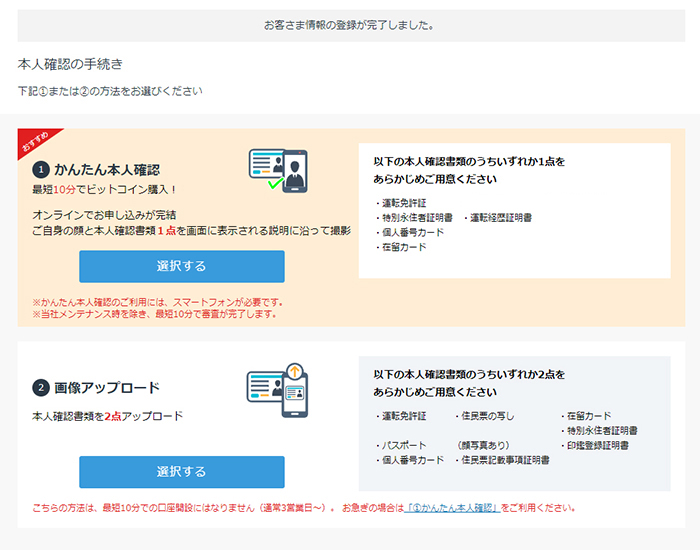Click the 本人確認の手続き page title
This screenshot has width=700, height=550.
click(x=70, y=64)
